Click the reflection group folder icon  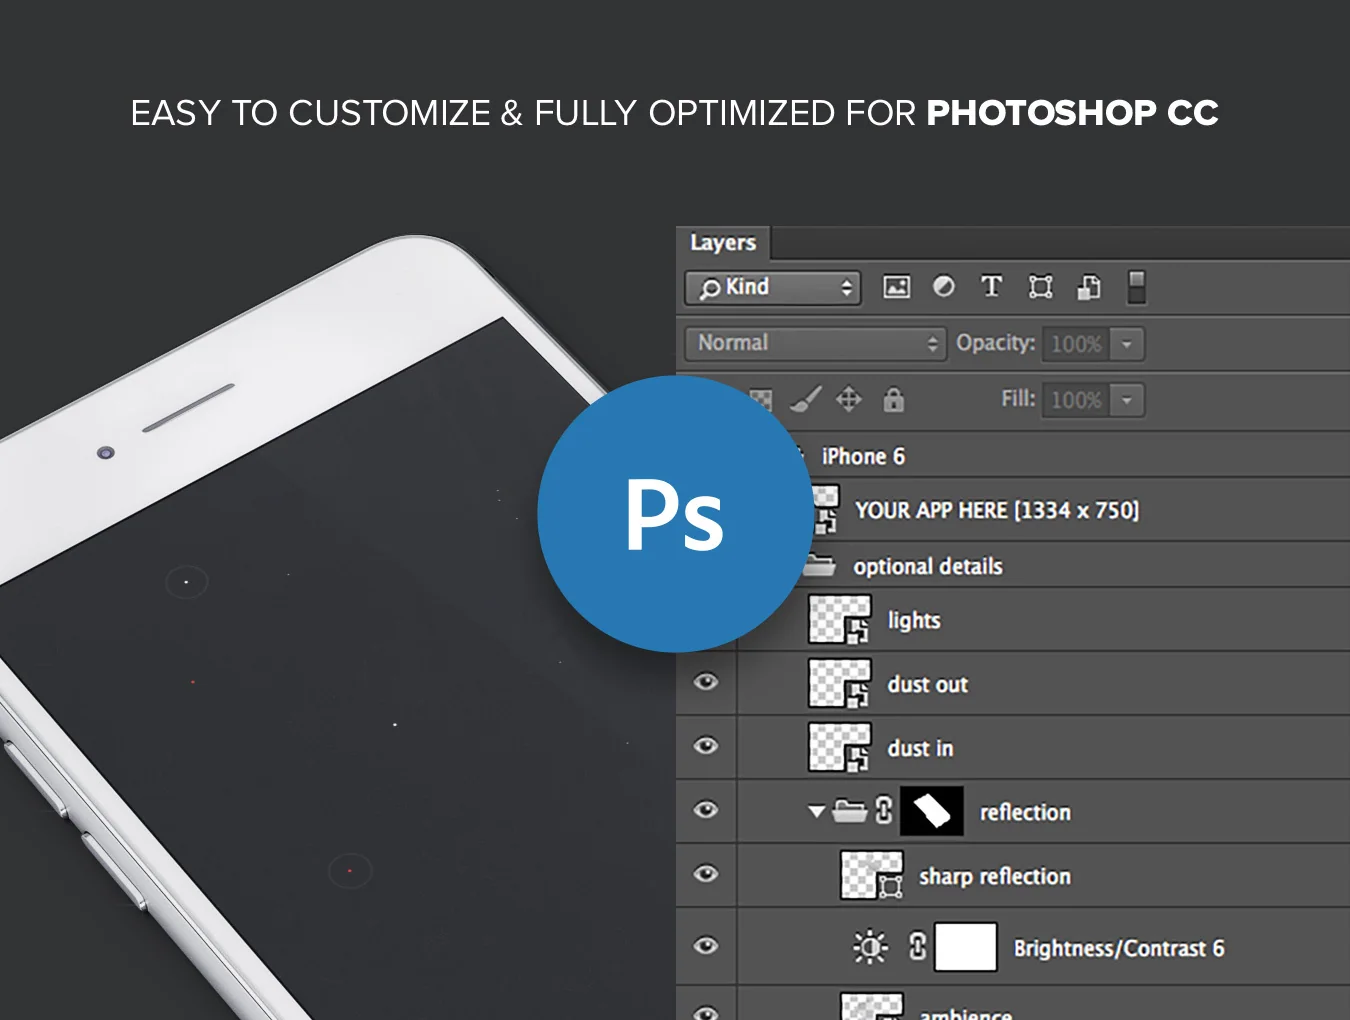(x=850, y=810)
